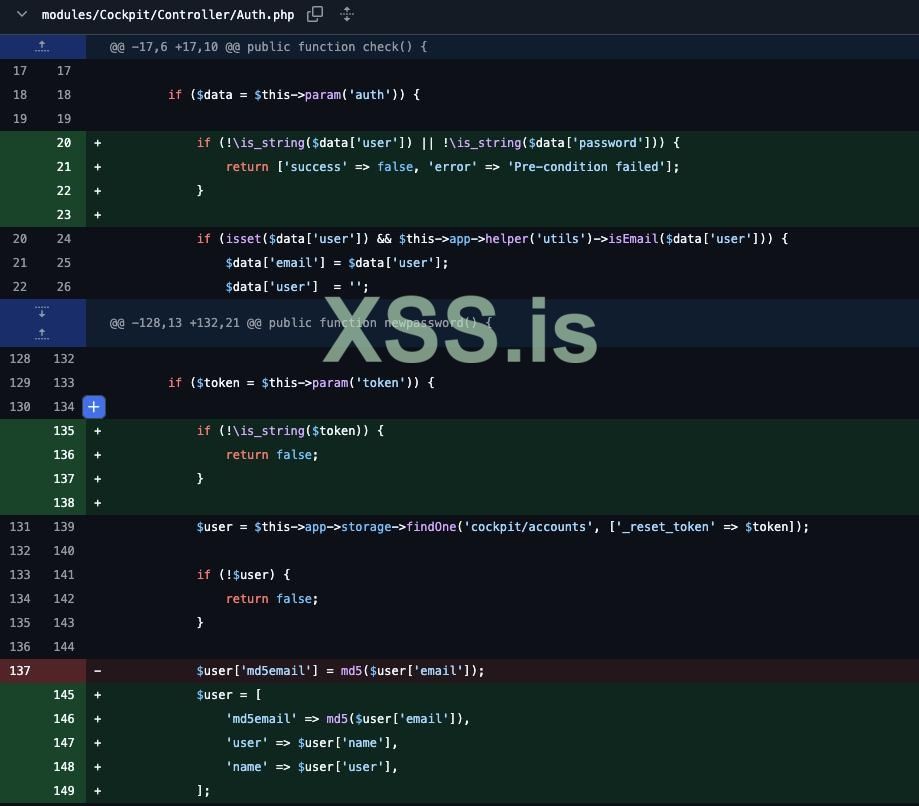
Task: Add comment on line 134 plus button
Action: point(94,407)
